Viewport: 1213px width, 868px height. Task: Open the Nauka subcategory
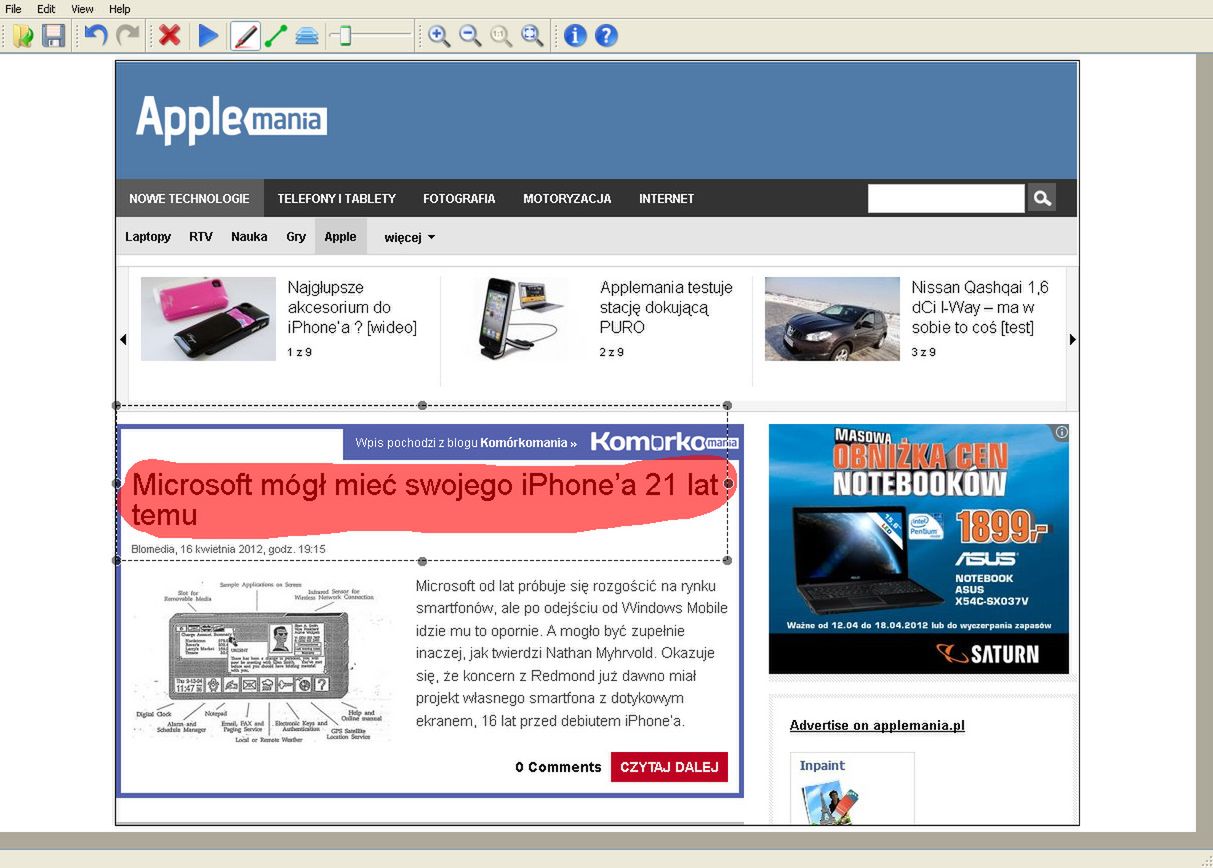coord(249,237)
